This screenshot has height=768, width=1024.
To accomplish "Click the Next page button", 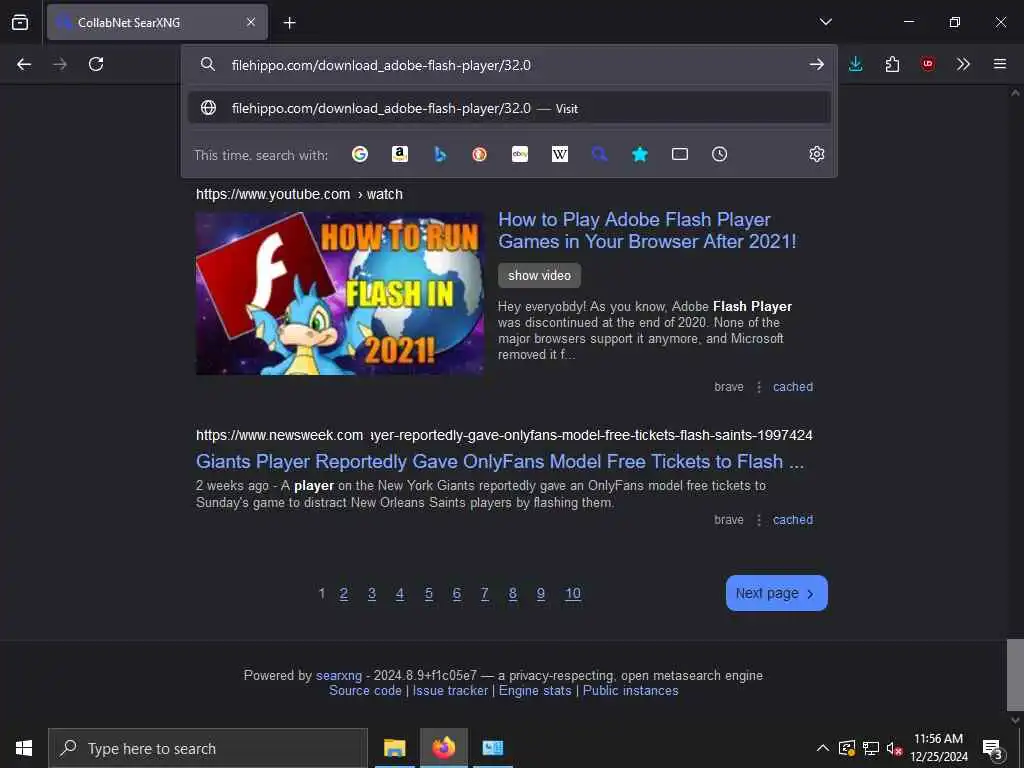I will point(776,593).
